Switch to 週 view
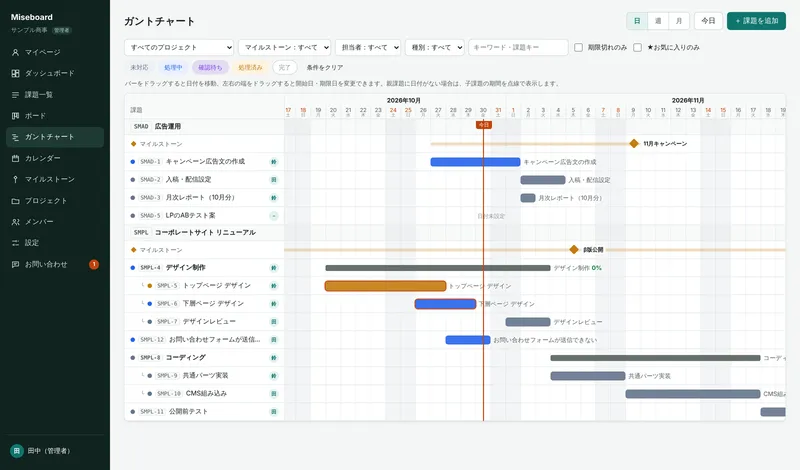The image size is (800, 470). tap(658, 21)
